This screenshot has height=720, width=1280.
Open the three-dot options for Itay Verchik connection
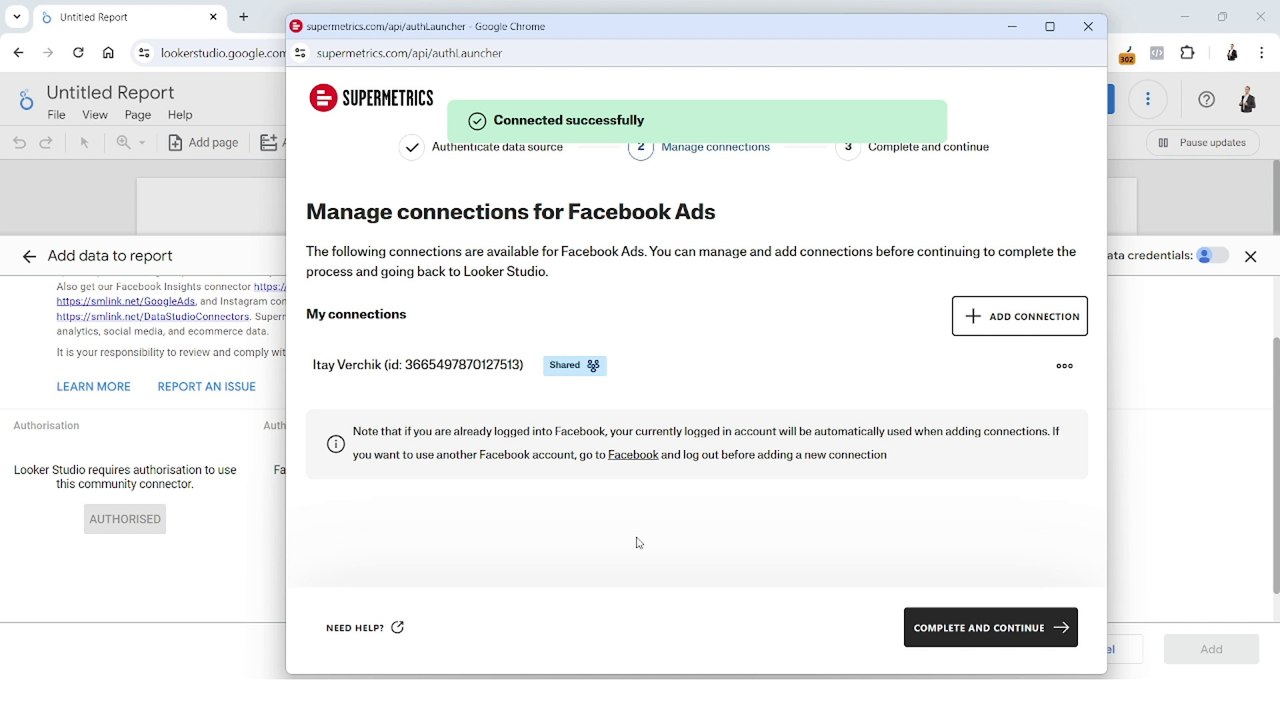(1064, 366)
